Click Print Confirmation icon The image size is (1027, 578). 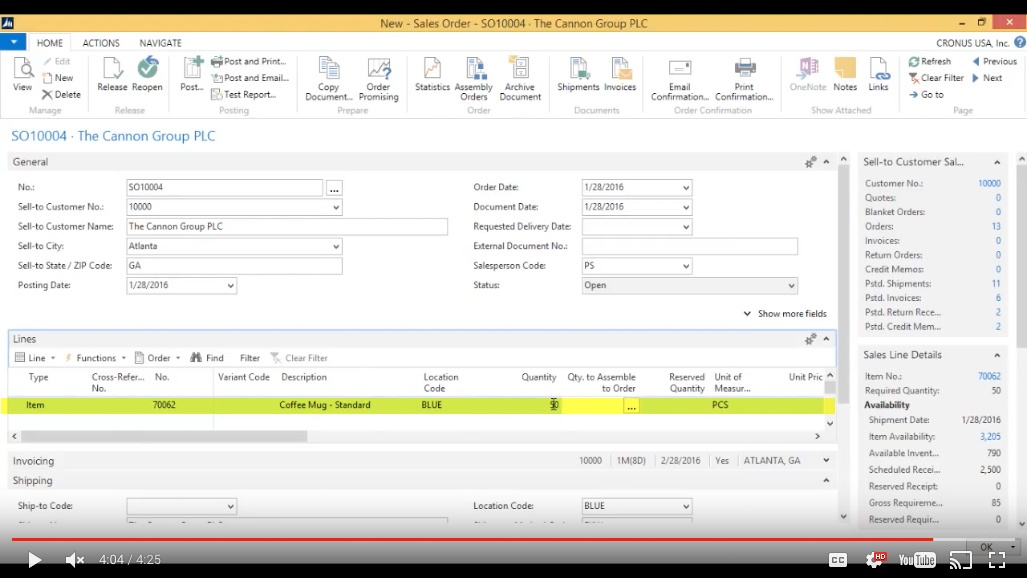(x=744, y=79)
